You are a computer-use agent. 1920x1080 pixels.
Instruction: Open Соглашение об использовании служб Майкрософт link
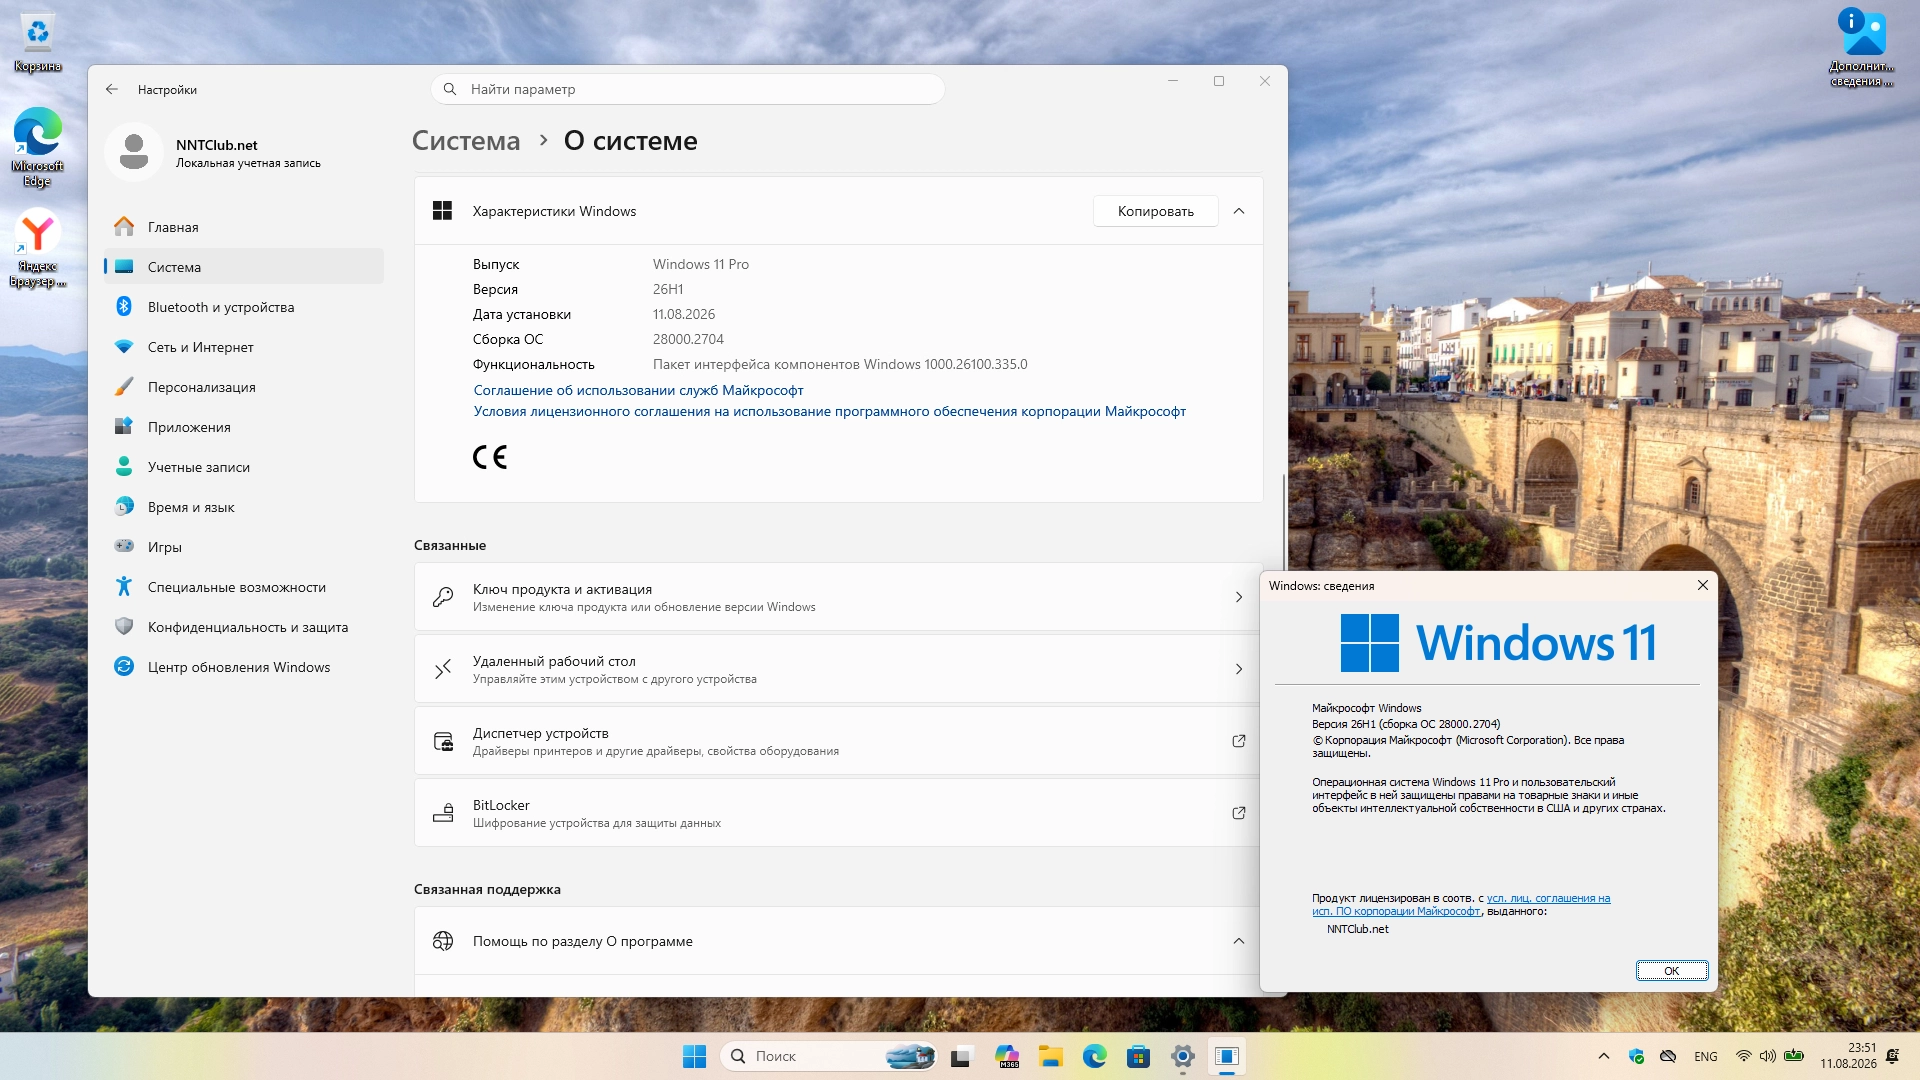point(638,390)
